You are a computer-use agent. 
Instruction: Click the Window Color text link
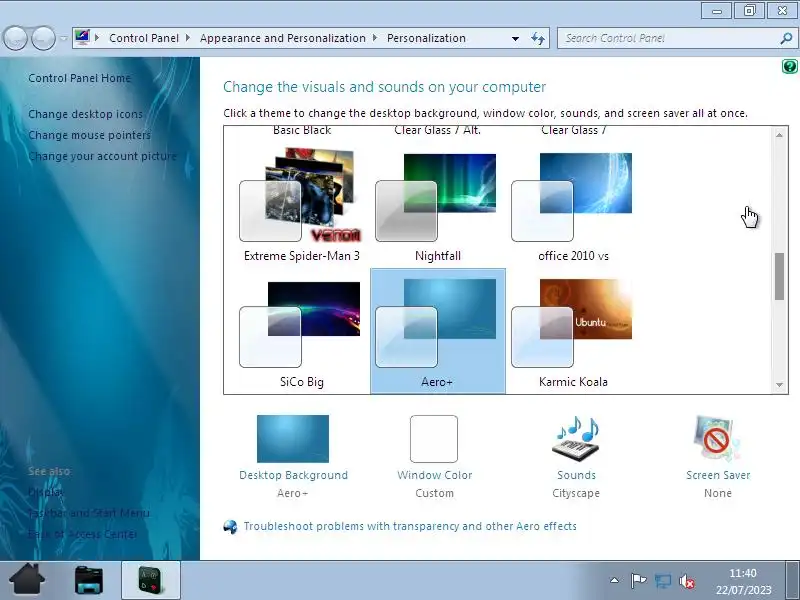point(435,476)
